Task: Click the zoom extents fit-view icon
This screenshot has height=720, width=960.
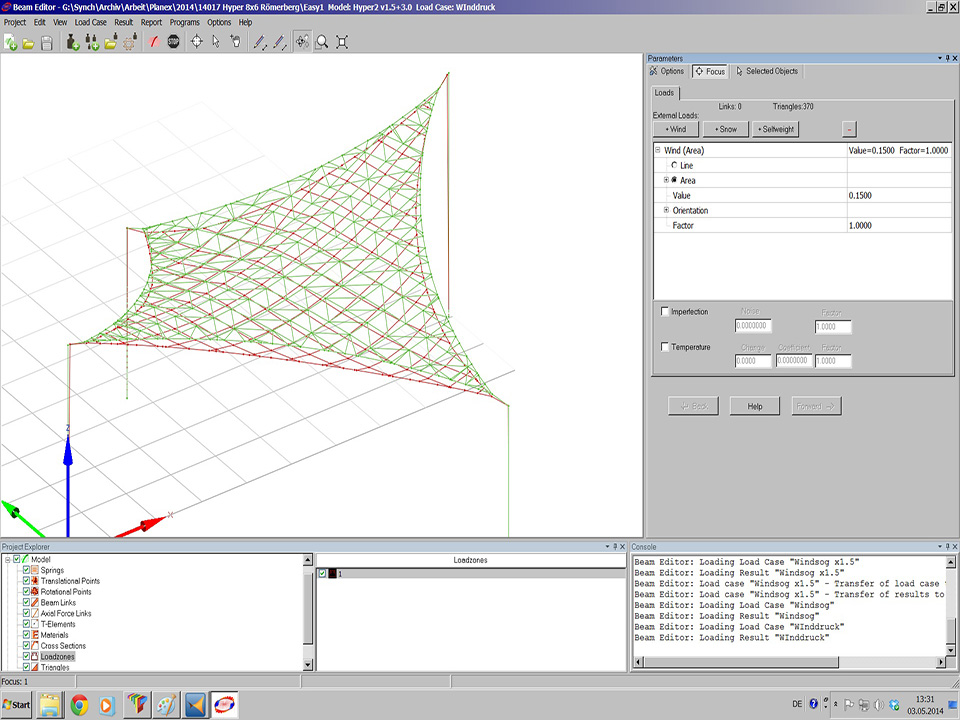Action: click(x=342, y=42)
